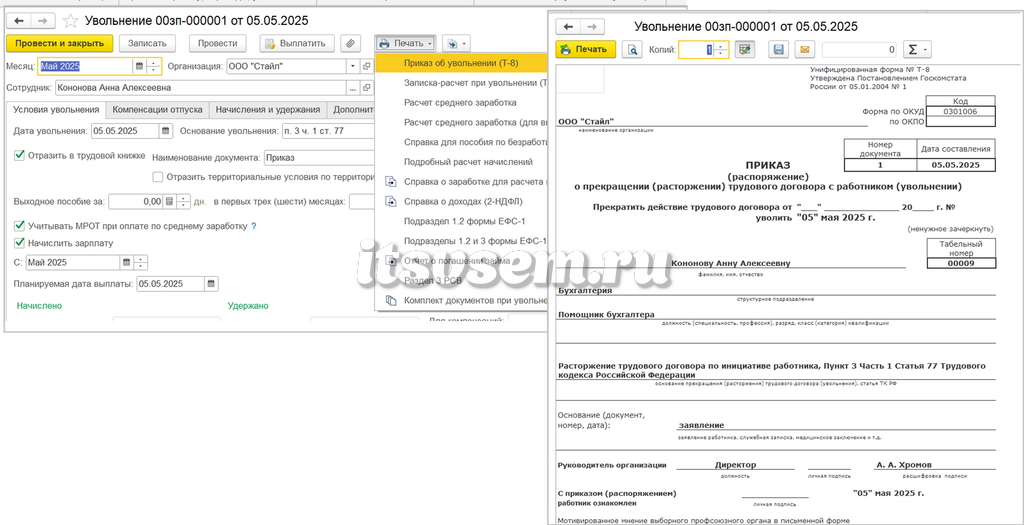Toggle editing mode of print form
The height and width of the screenshot is (525, 1024).
tap(743, 49)
